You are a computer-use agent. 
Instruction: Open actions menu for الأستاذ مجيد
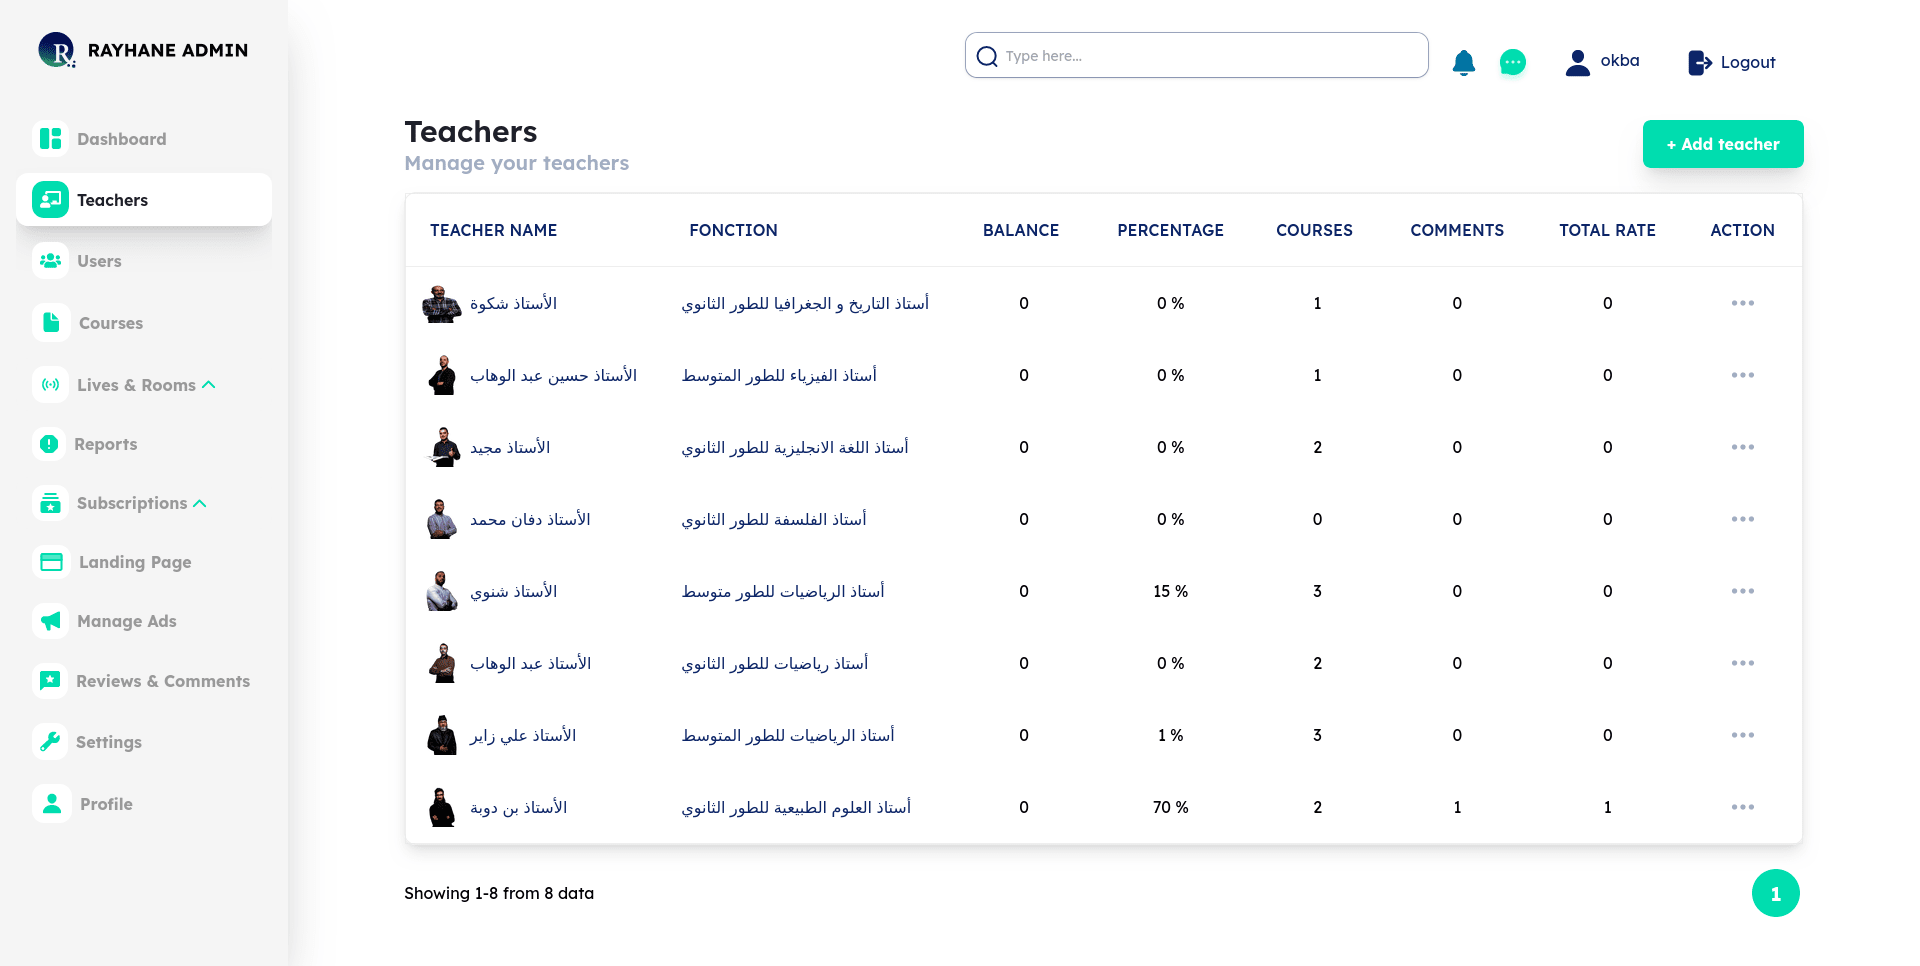1743,447
